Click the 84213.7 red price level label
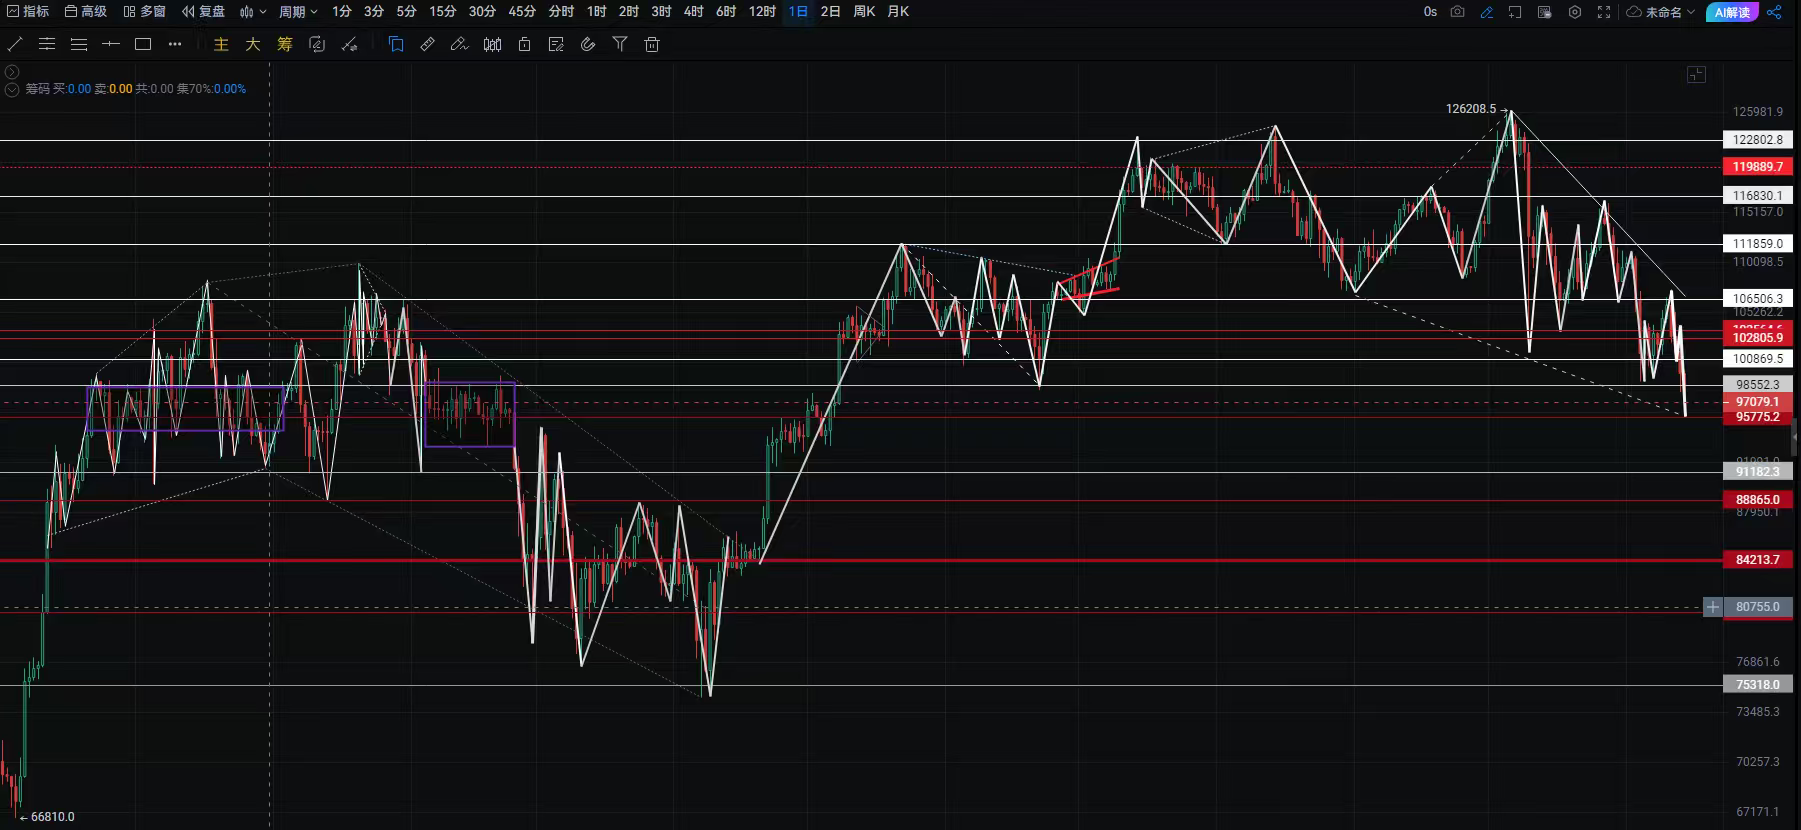Image resolution: width=1801 pixels, height=830 pixels. (x=1757, y=560)
